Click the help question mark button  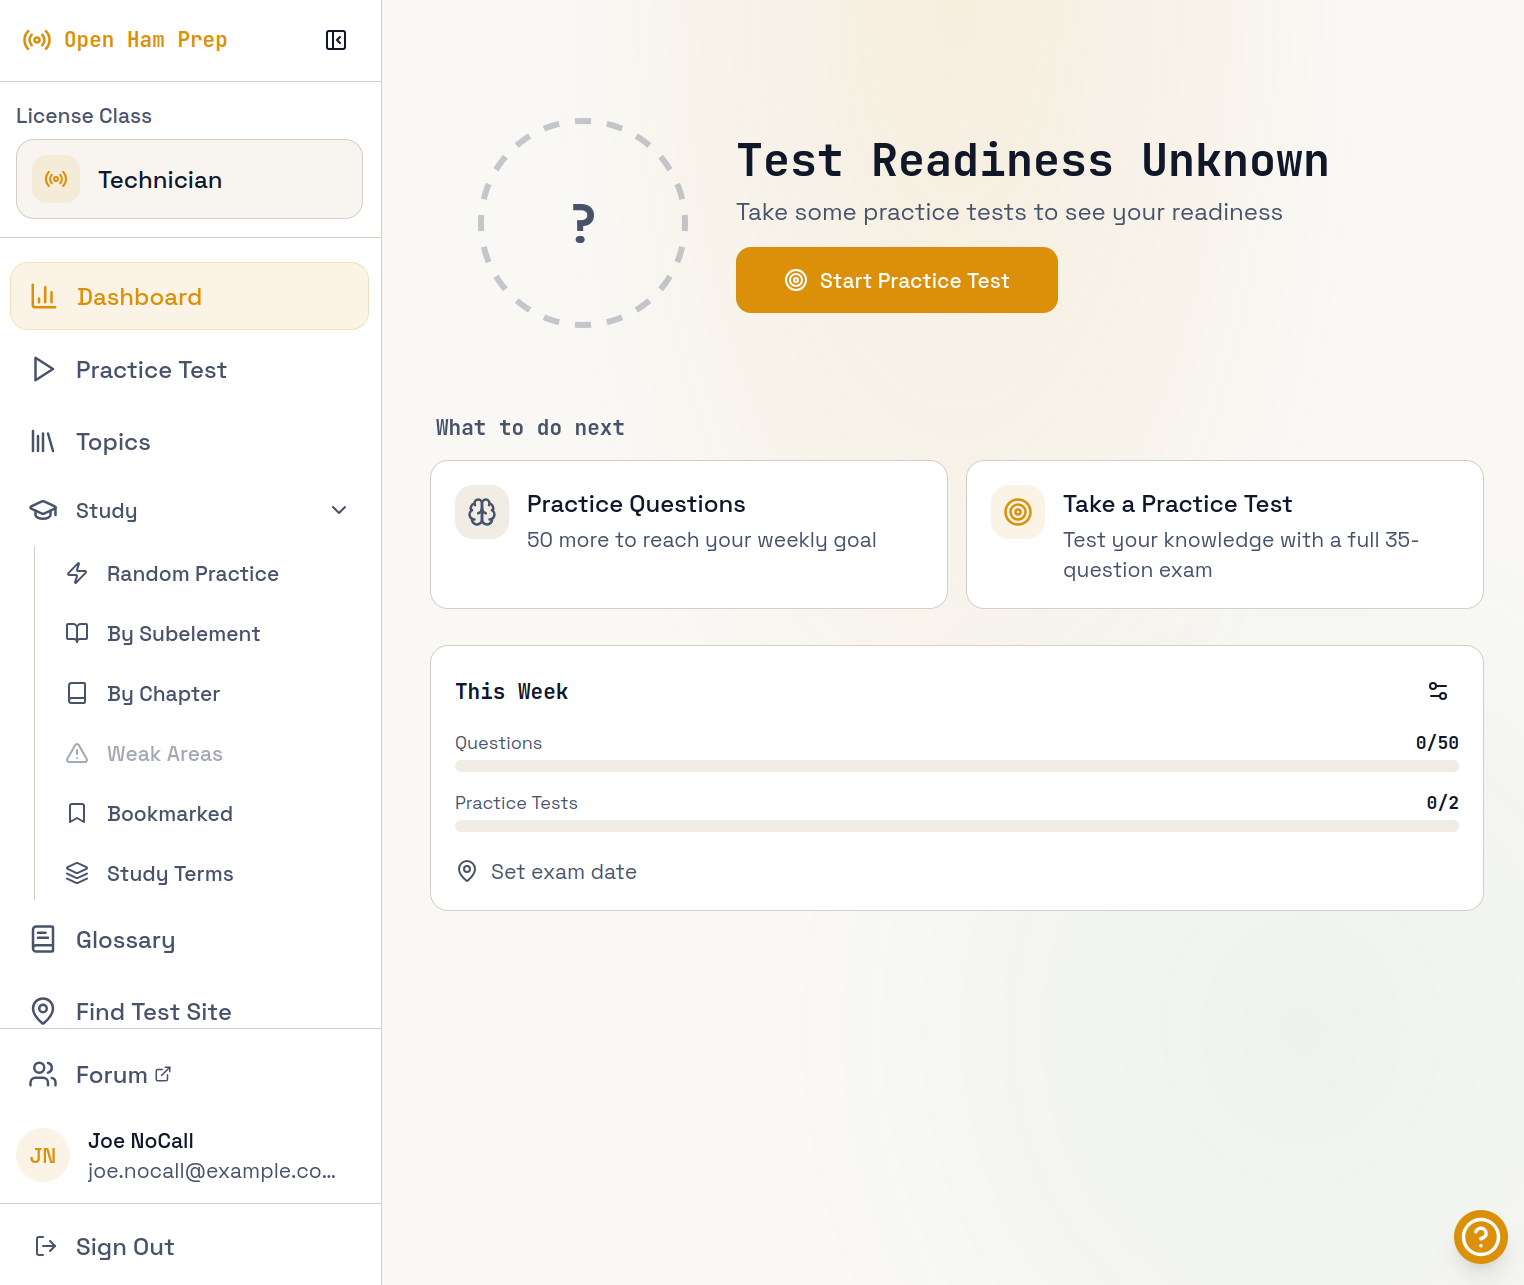coord(1480,1237)
